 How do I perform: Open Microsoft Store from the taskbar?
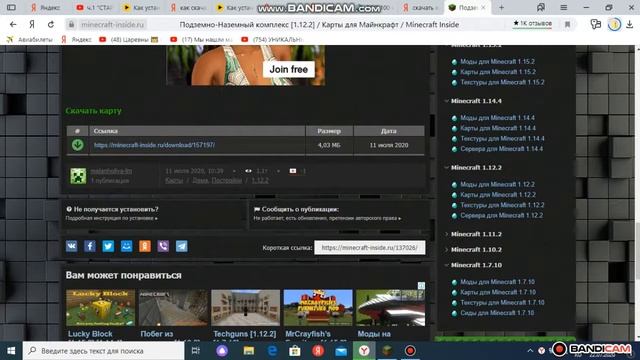click(x=295, y=351)
